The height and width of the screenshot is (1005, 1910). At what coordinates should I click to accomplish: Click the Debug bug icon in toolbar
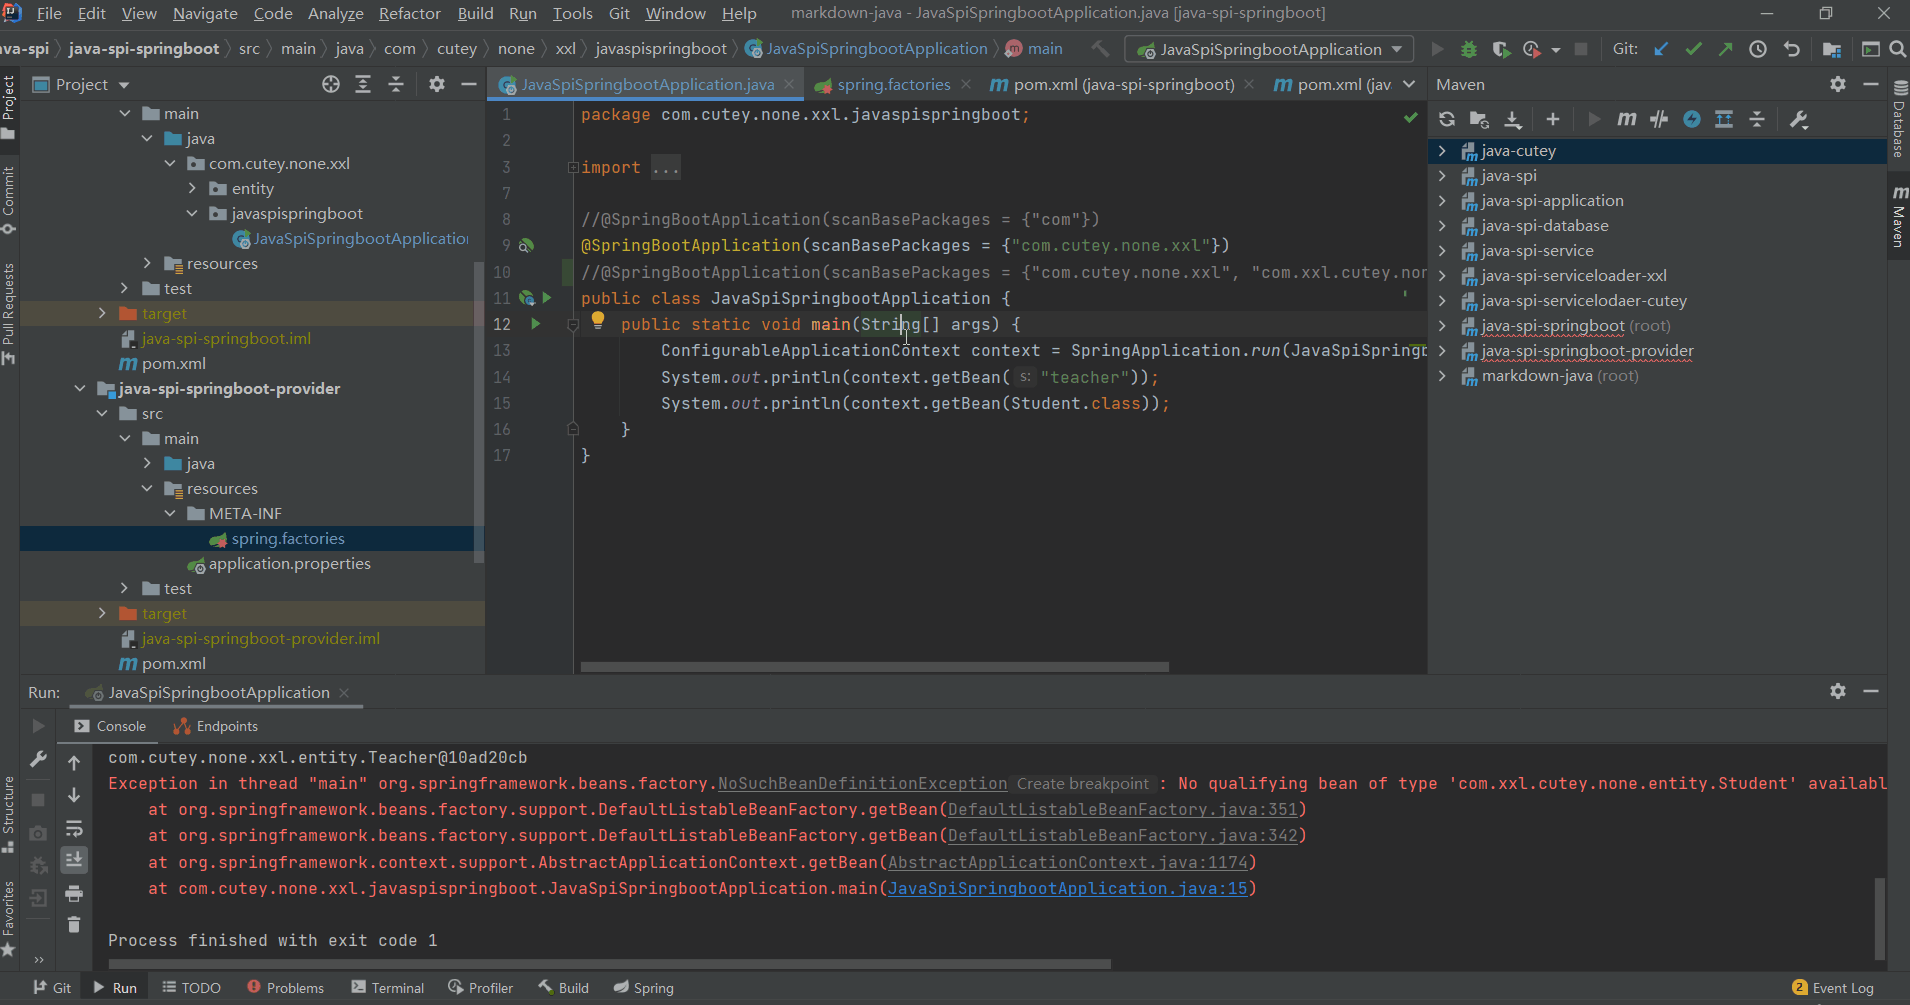(1468, 49)
